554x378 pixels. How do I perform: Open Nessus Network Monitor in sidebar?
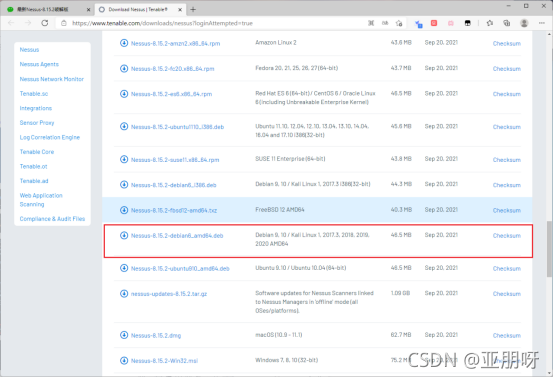[52, 79]
